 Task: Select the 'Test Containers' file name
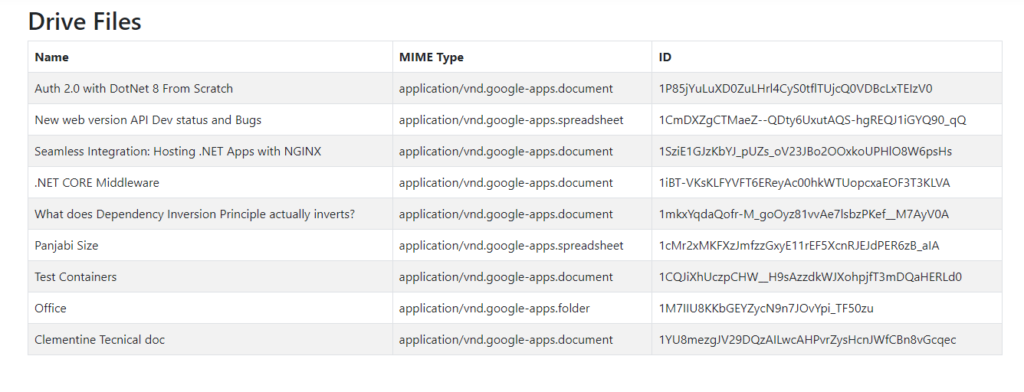tap(76, 276)
